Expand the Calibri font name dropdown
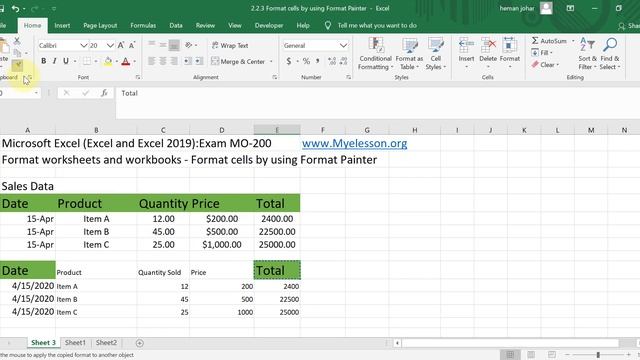 pyautogui.click(x=84, y=45)
